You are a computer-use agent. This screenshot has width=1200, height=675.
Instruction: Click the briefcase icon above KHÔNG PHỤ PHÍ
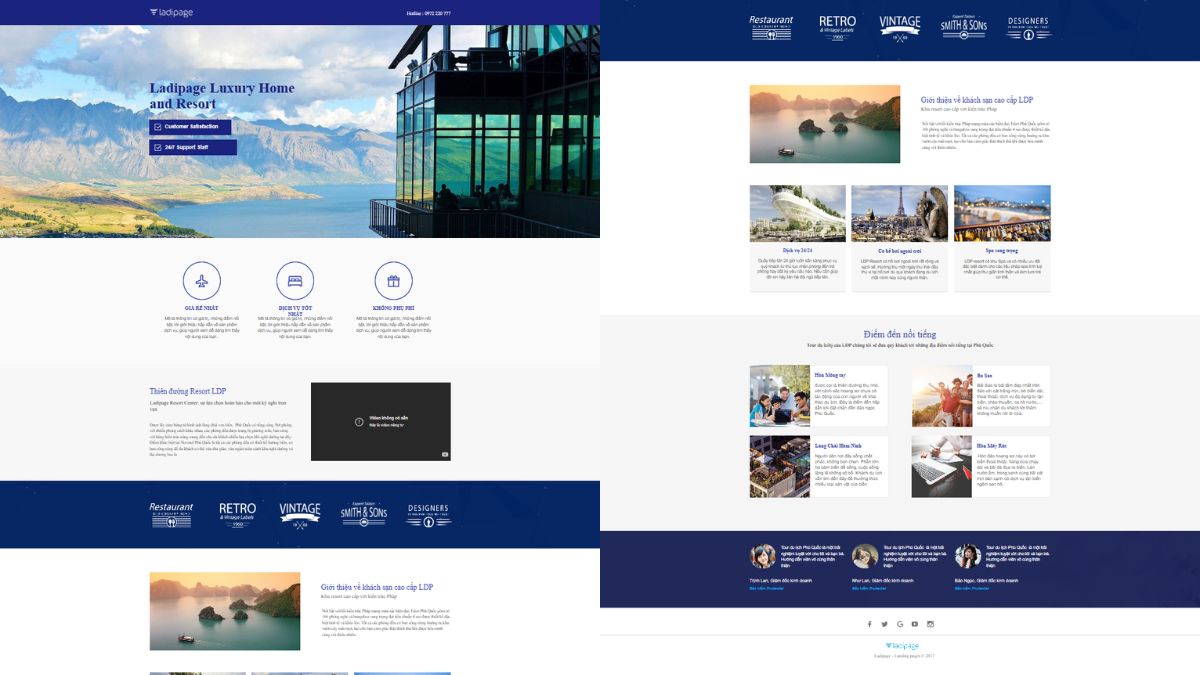[393, 281]
